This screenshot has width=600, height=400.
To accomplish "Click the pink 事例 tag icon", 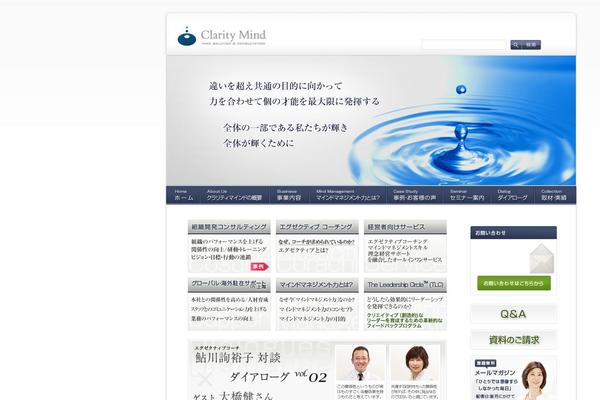I will click(x=259, y=266).
